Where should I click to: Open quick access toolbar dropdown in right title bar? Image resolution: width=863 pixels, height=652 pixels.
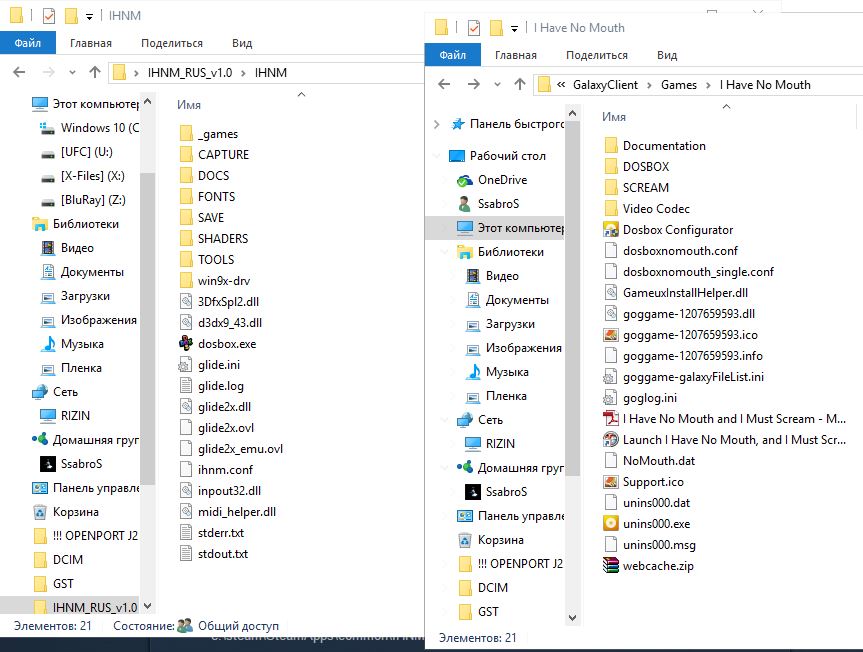(514, 29)
